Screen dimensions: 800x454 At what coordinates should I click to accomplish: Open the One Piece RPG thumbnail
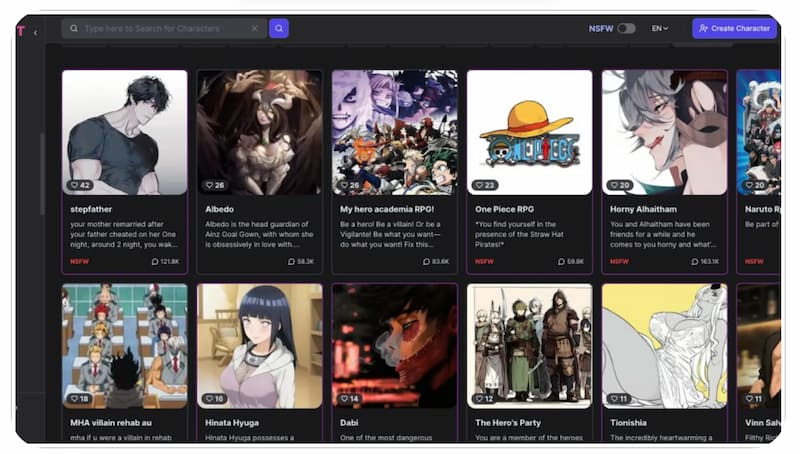(x=530, y=133)
